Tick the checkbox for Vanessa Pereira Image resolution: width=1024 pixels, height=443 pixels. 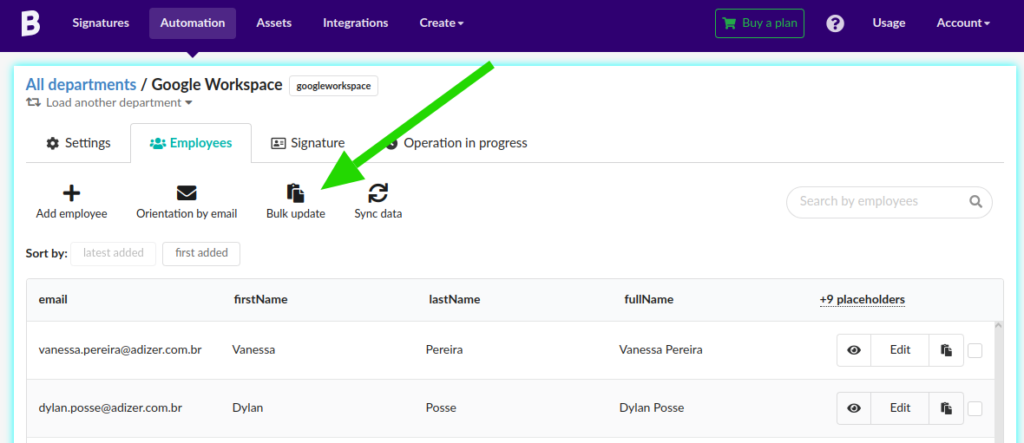975,350
